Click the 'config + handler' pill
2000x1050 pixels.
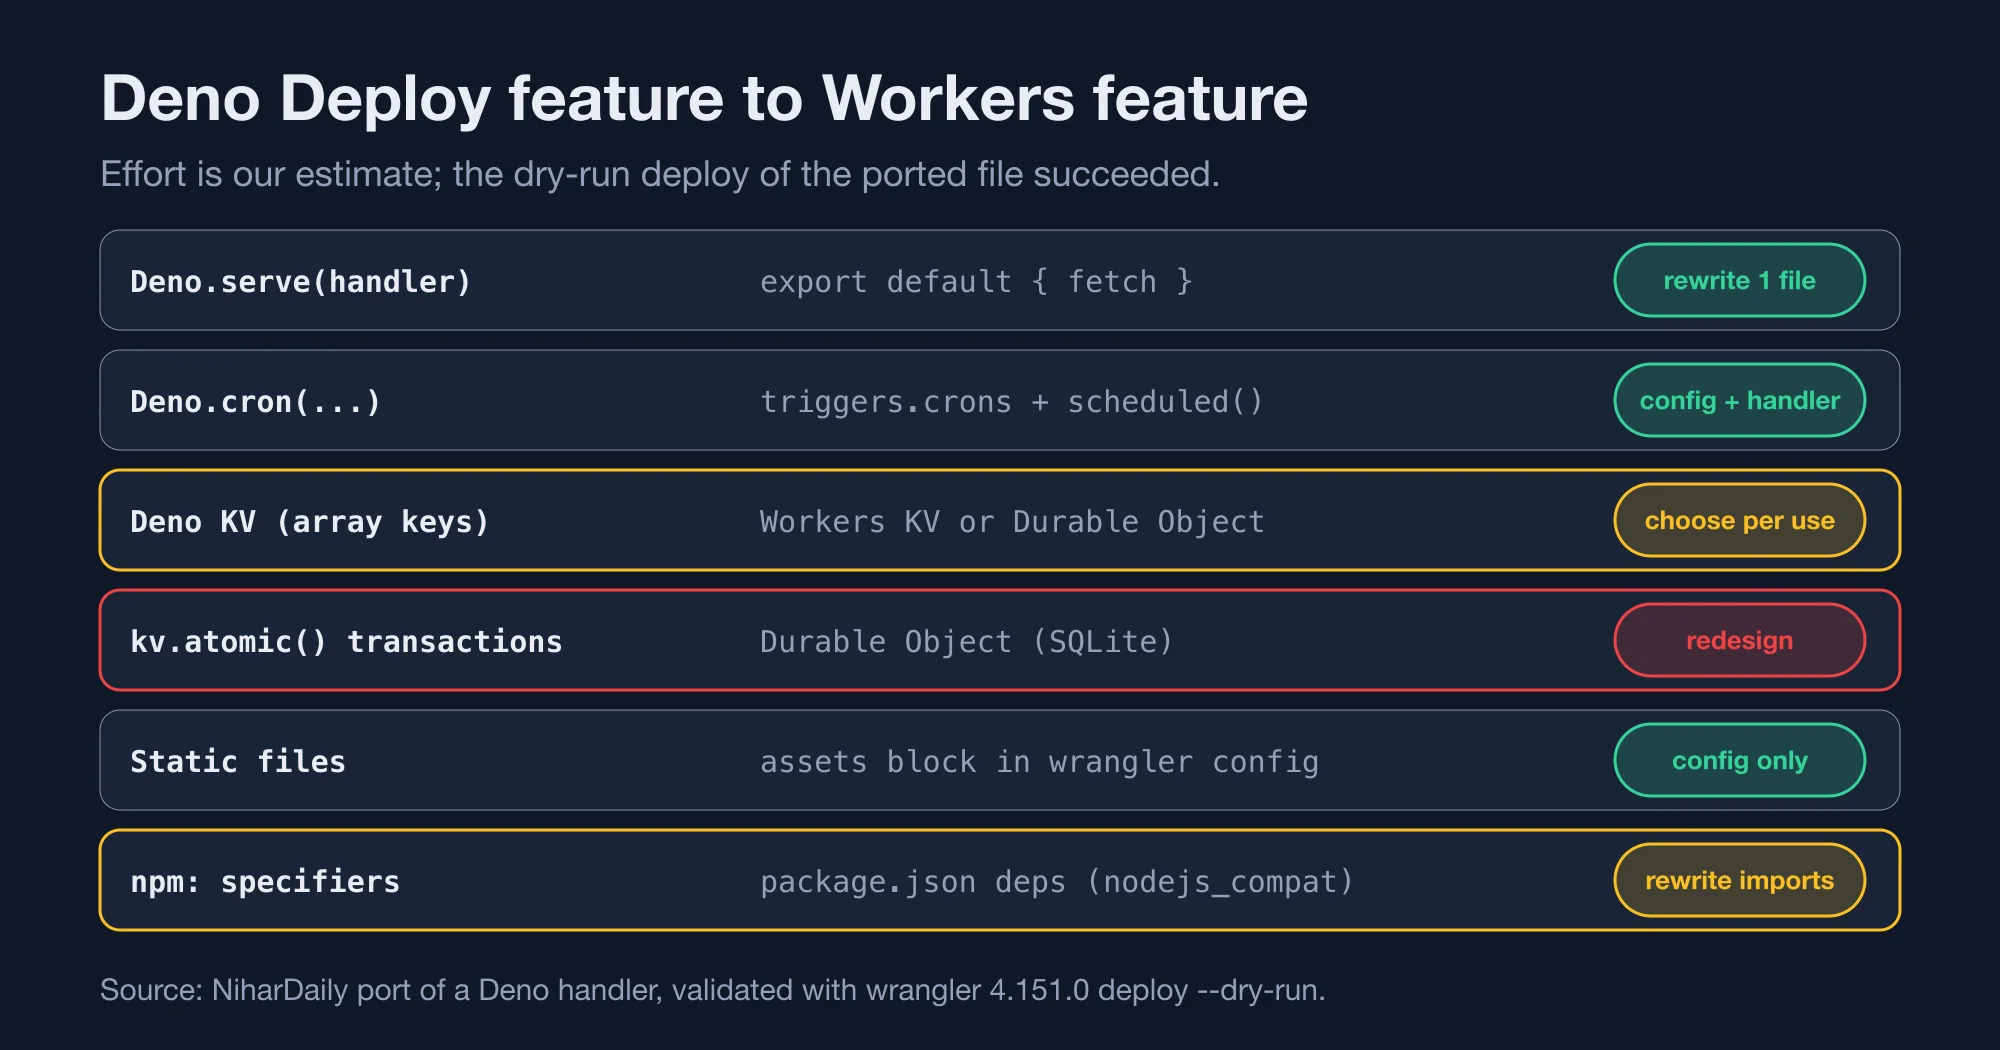point(1739,400)
